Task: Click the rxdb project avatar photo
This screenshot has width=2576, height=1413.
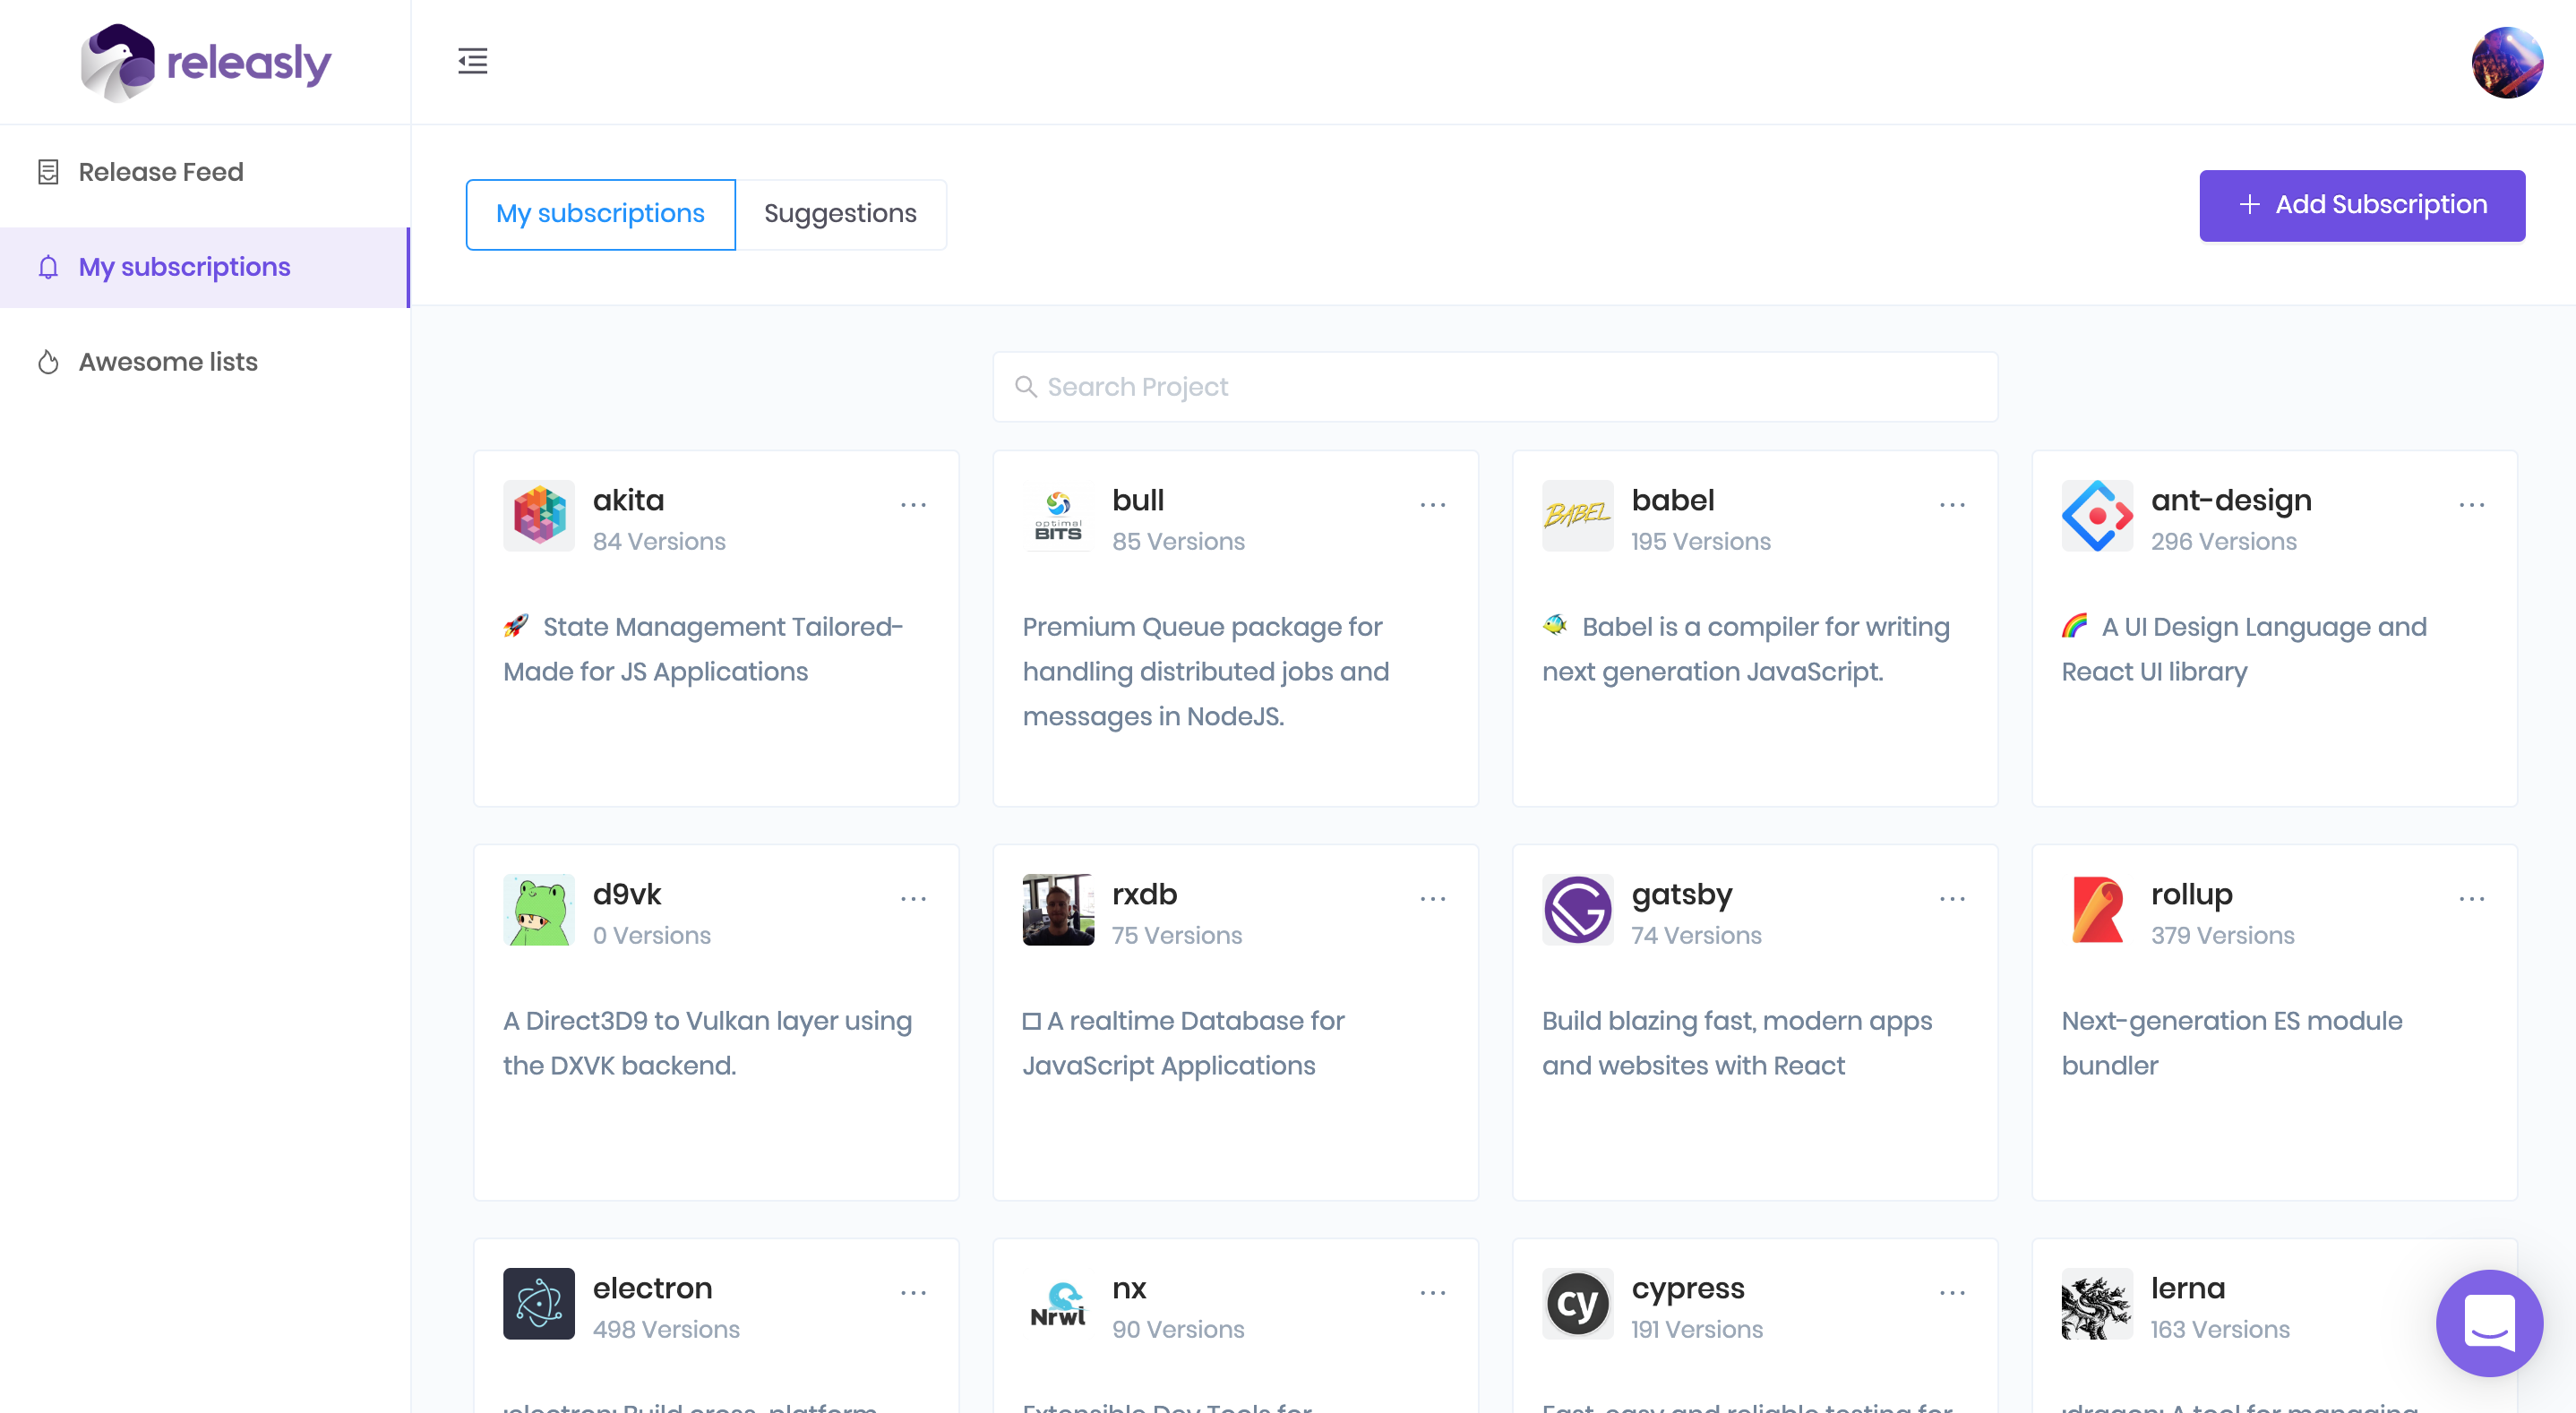Action: (x=1058, y=910)
